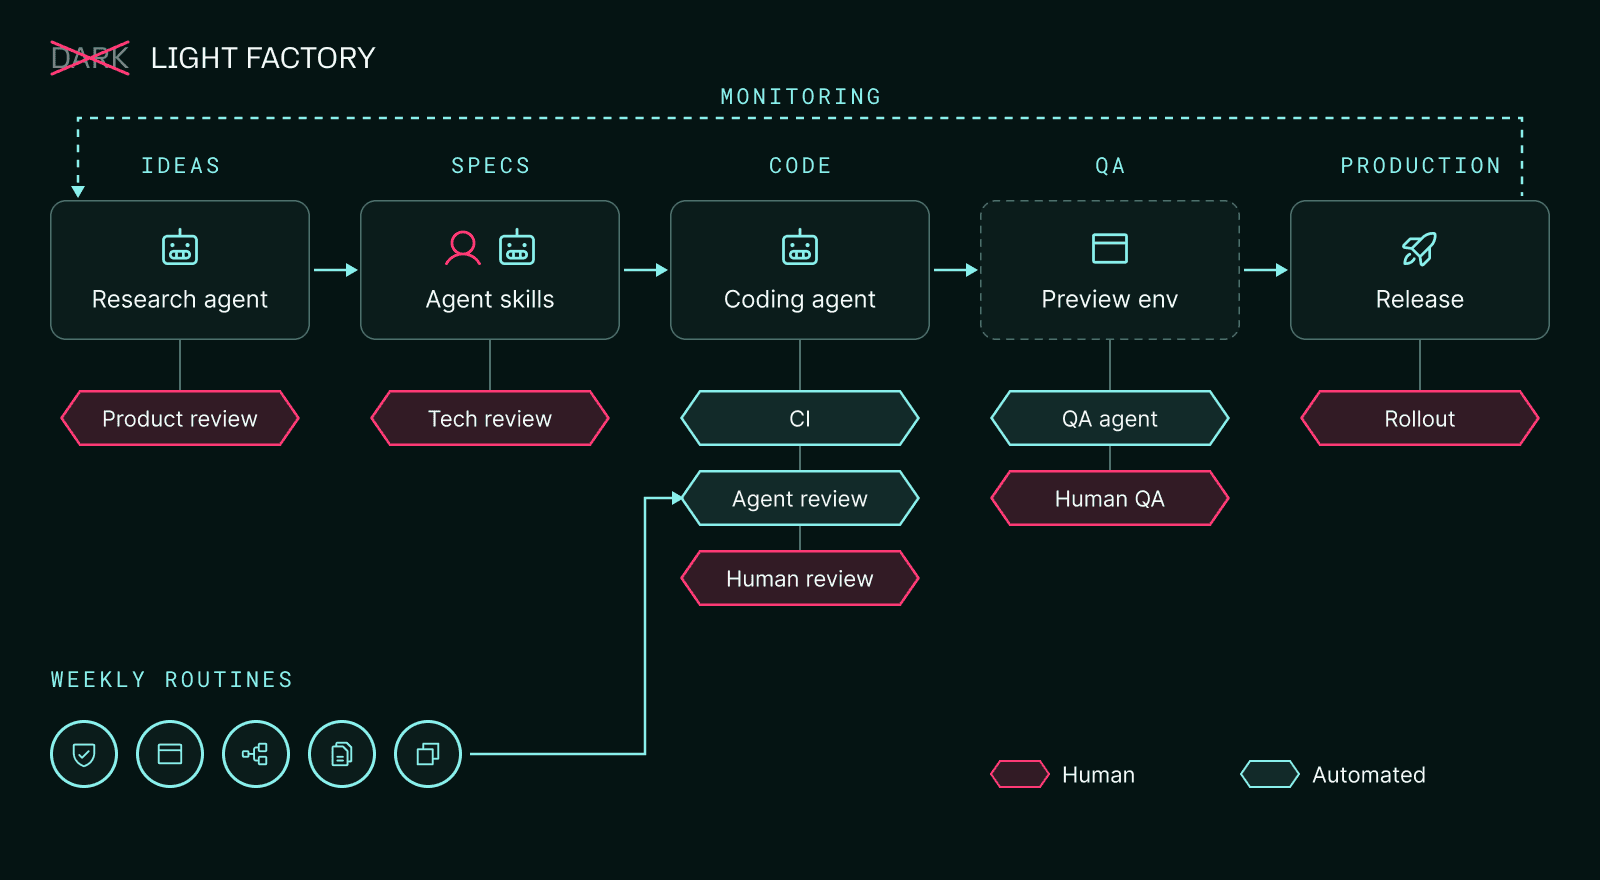This screenshot has height=880, width=1600.
Task: Click the Release label
Action: (1420, 300)
